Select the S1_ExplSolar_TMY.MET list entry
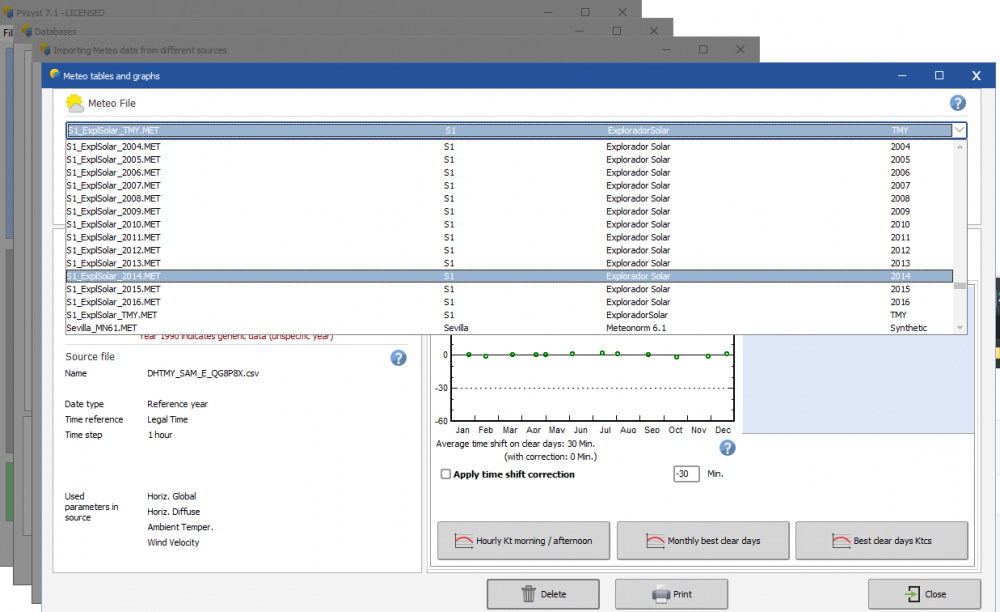This screenshot has height=612, width=1000. [111, 315]
